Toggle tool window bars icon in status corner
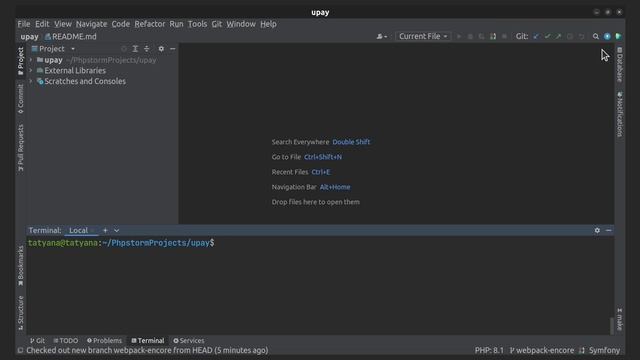This screenshot has height=360, width=640. [x=20, y=350]
